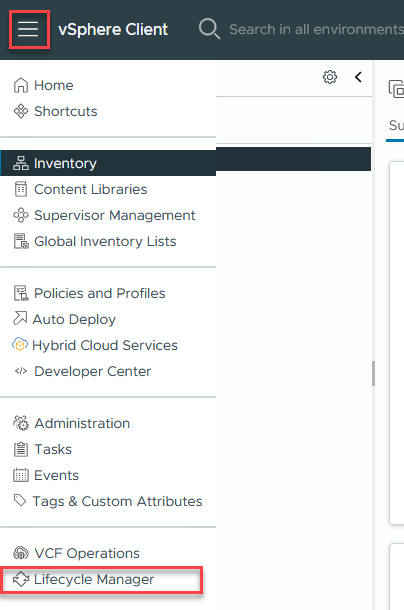
Task: Click the Tags & Custom Attributes tag icon
Action: click(20, 500)
